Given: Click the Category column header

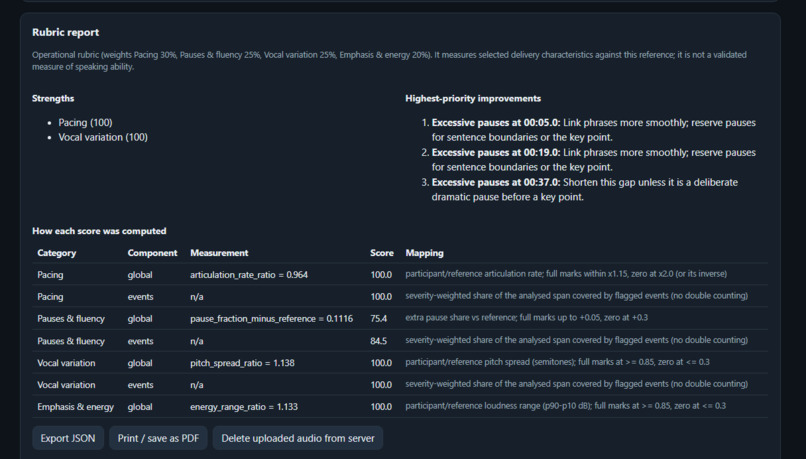Looking at the screenshot, I should point(57,253).
